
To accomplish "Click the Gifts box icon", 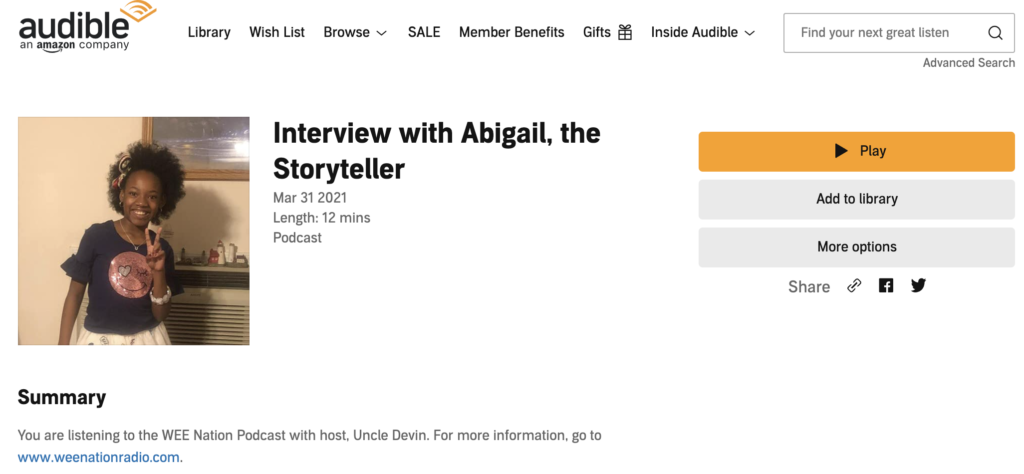I will (625, 32).
